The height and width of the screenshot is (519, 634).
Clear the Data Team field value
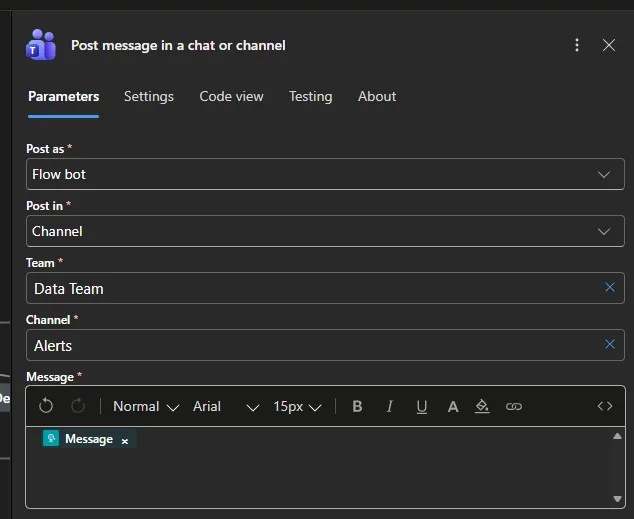609,288
